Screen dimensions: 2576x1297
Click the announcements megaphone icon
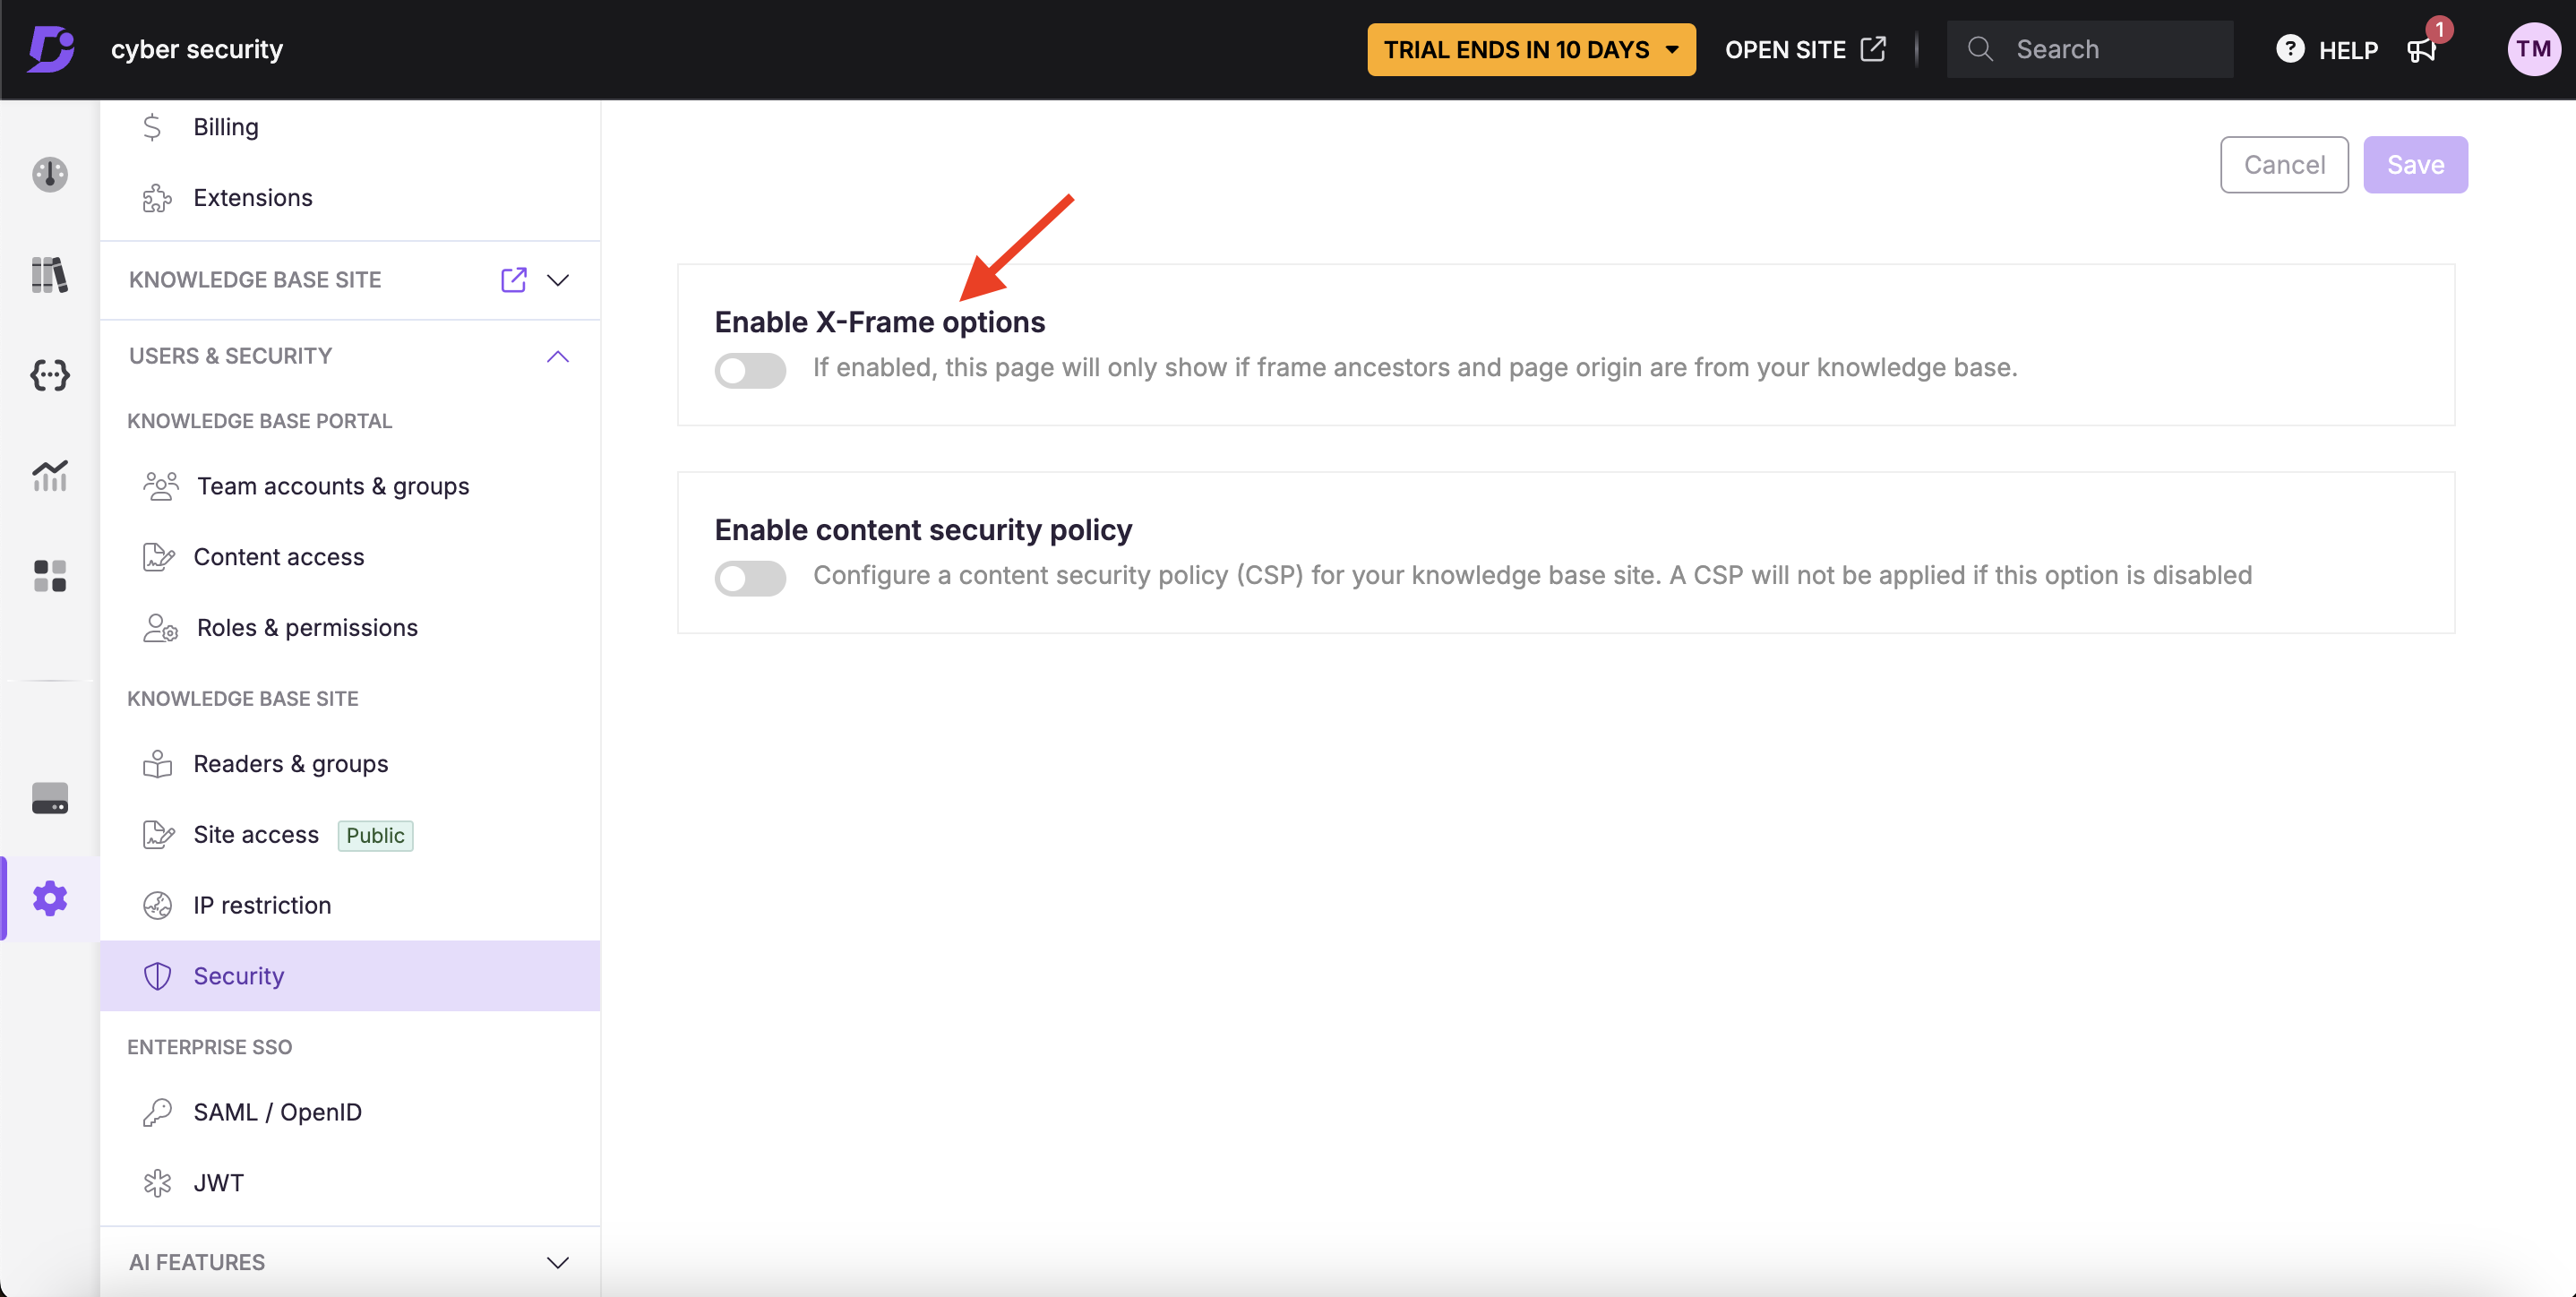pos(2422,50)
